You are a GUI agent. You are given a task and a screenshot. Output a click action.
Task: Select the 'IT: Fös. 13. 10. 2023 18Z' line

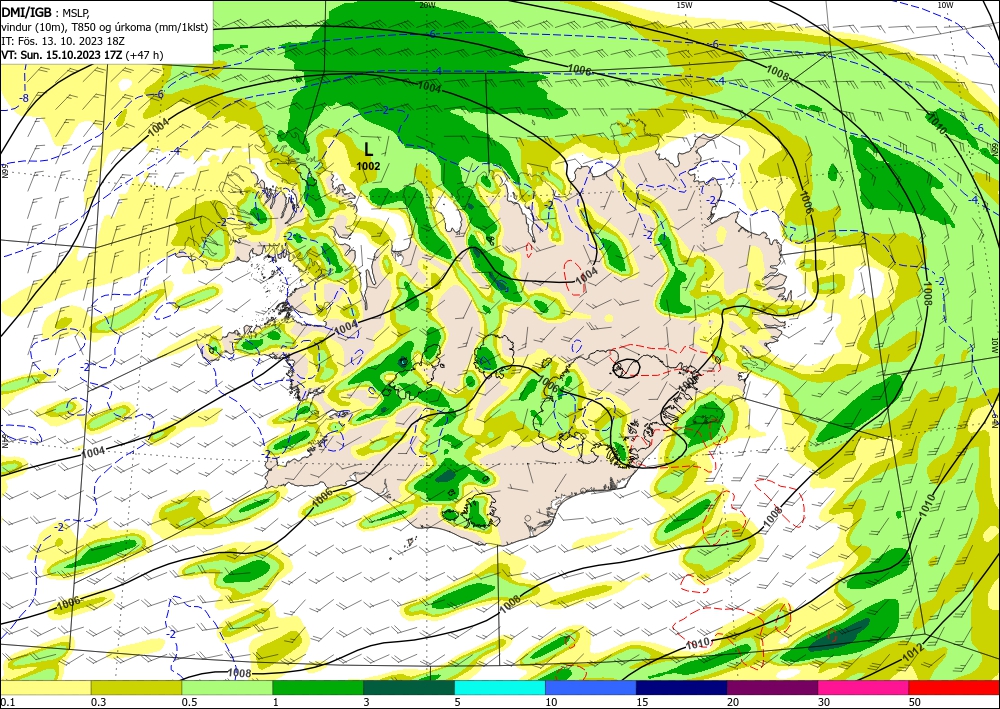coord(63,41)
